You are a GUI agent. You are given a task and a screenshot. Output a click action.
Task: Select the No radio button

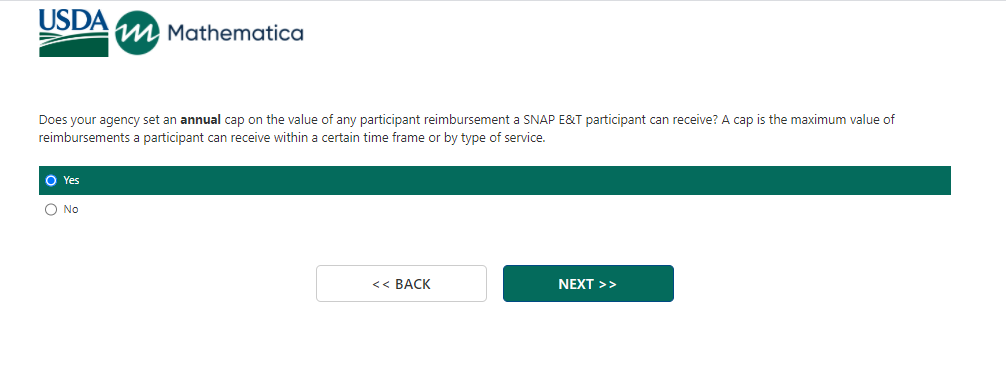[51, 210]
